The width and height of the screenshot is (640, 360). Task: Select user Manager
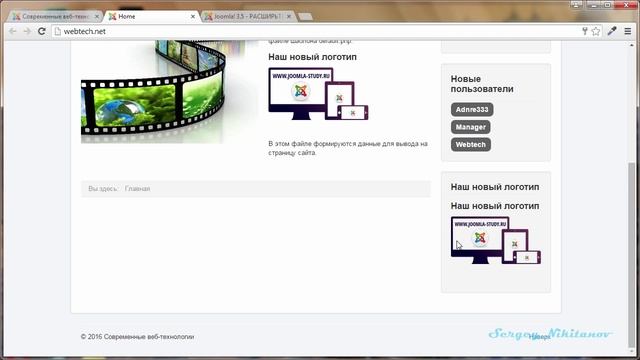coord(471,127)
